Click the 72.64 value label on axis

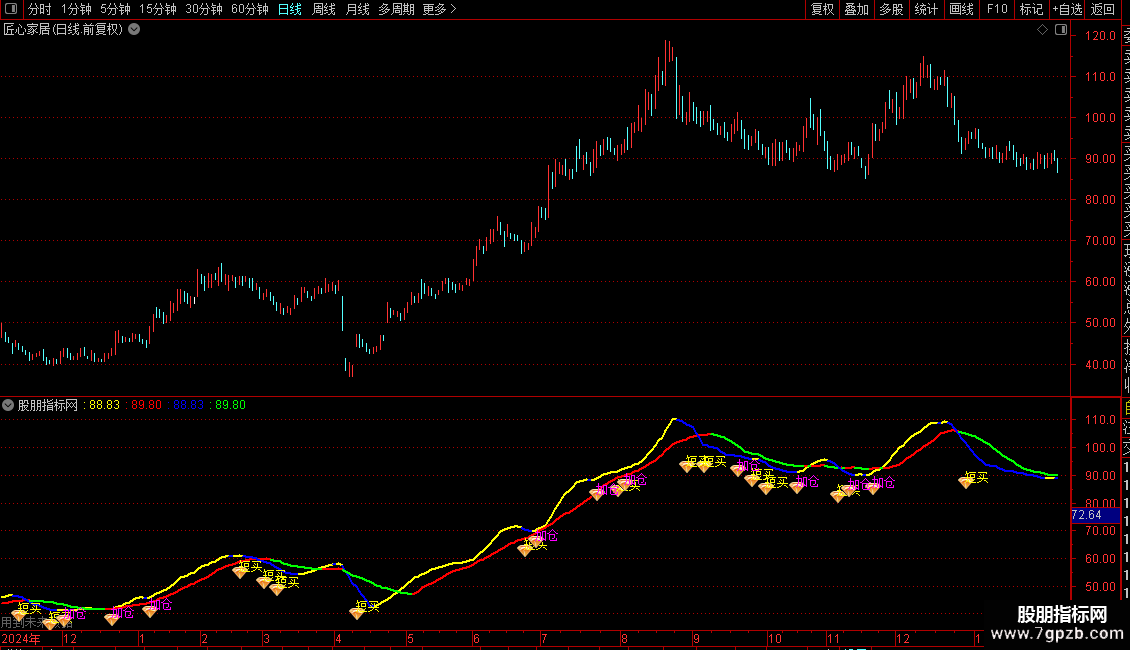pyautogui.click(x=1086, y=515)
